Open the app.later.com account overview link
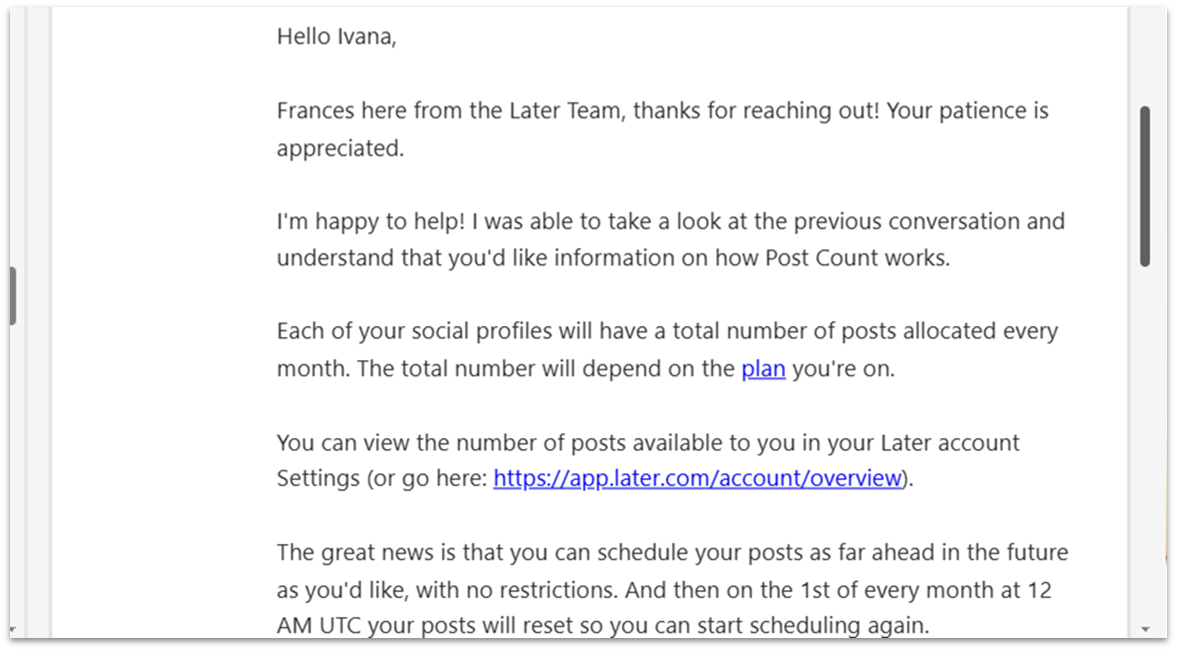Viewport: 1177px width, 651px height. [x=698, y=479]
